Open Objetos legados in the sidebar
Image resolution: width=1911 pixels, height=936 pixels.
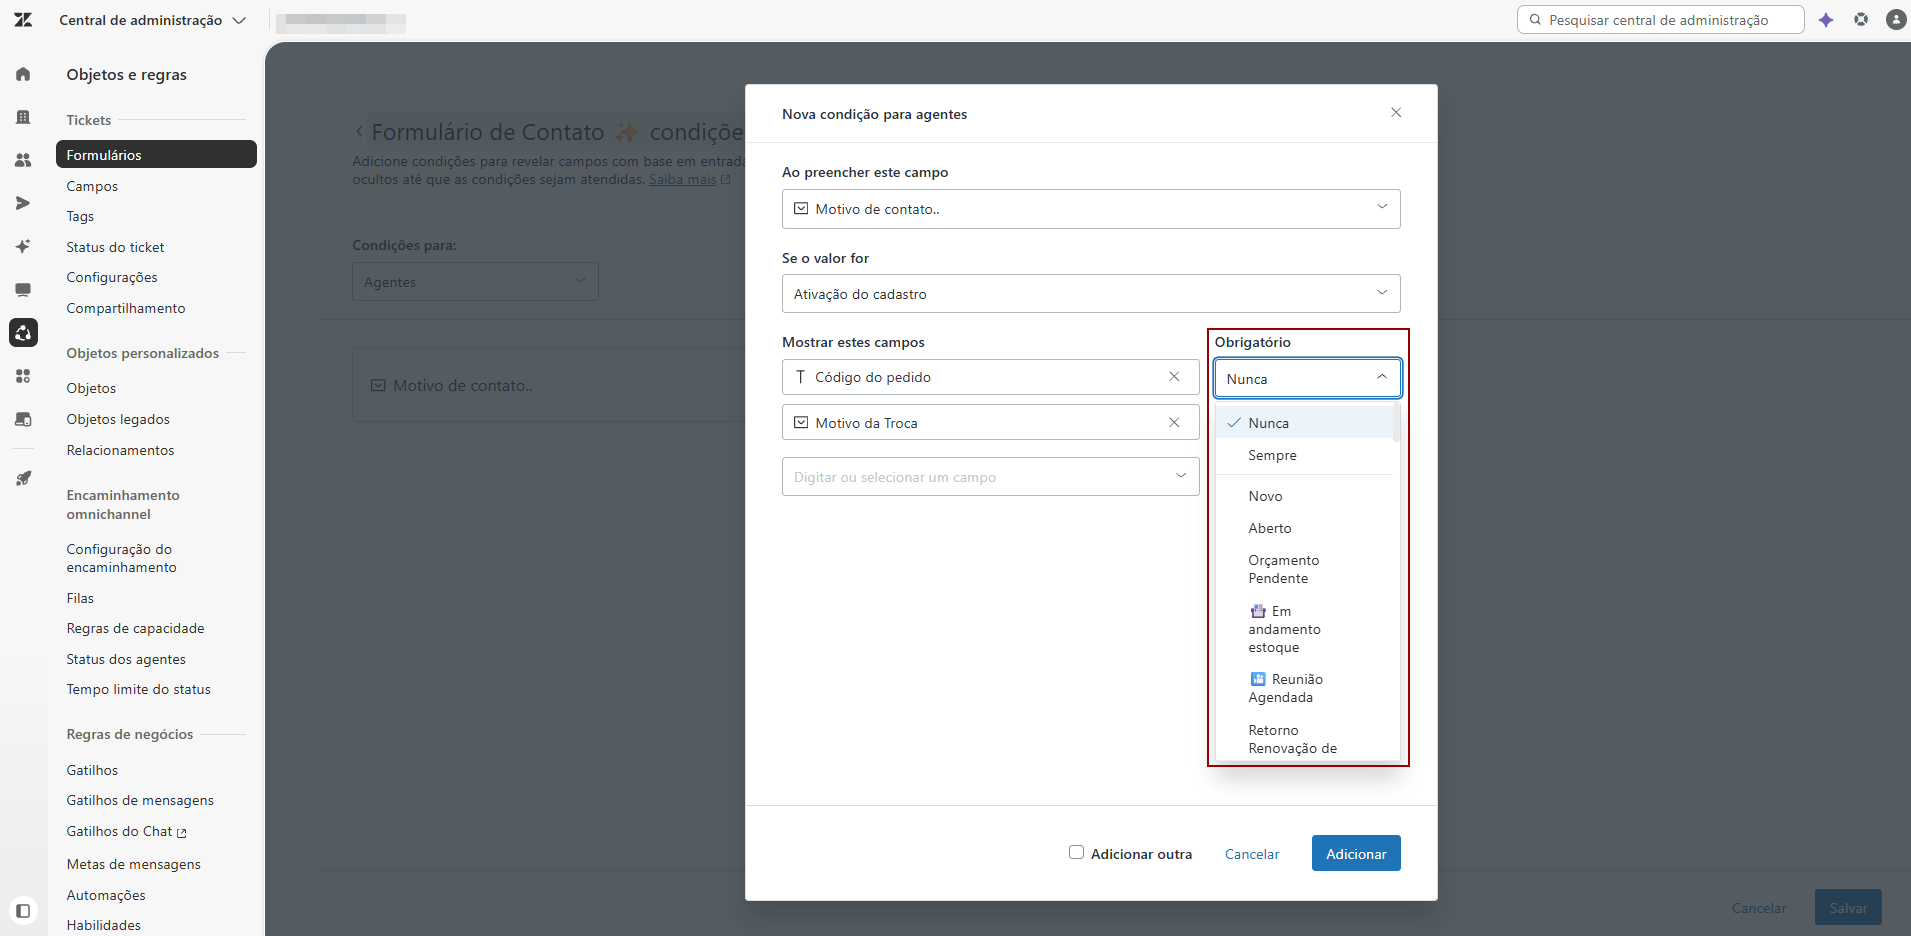pos(118,419)
